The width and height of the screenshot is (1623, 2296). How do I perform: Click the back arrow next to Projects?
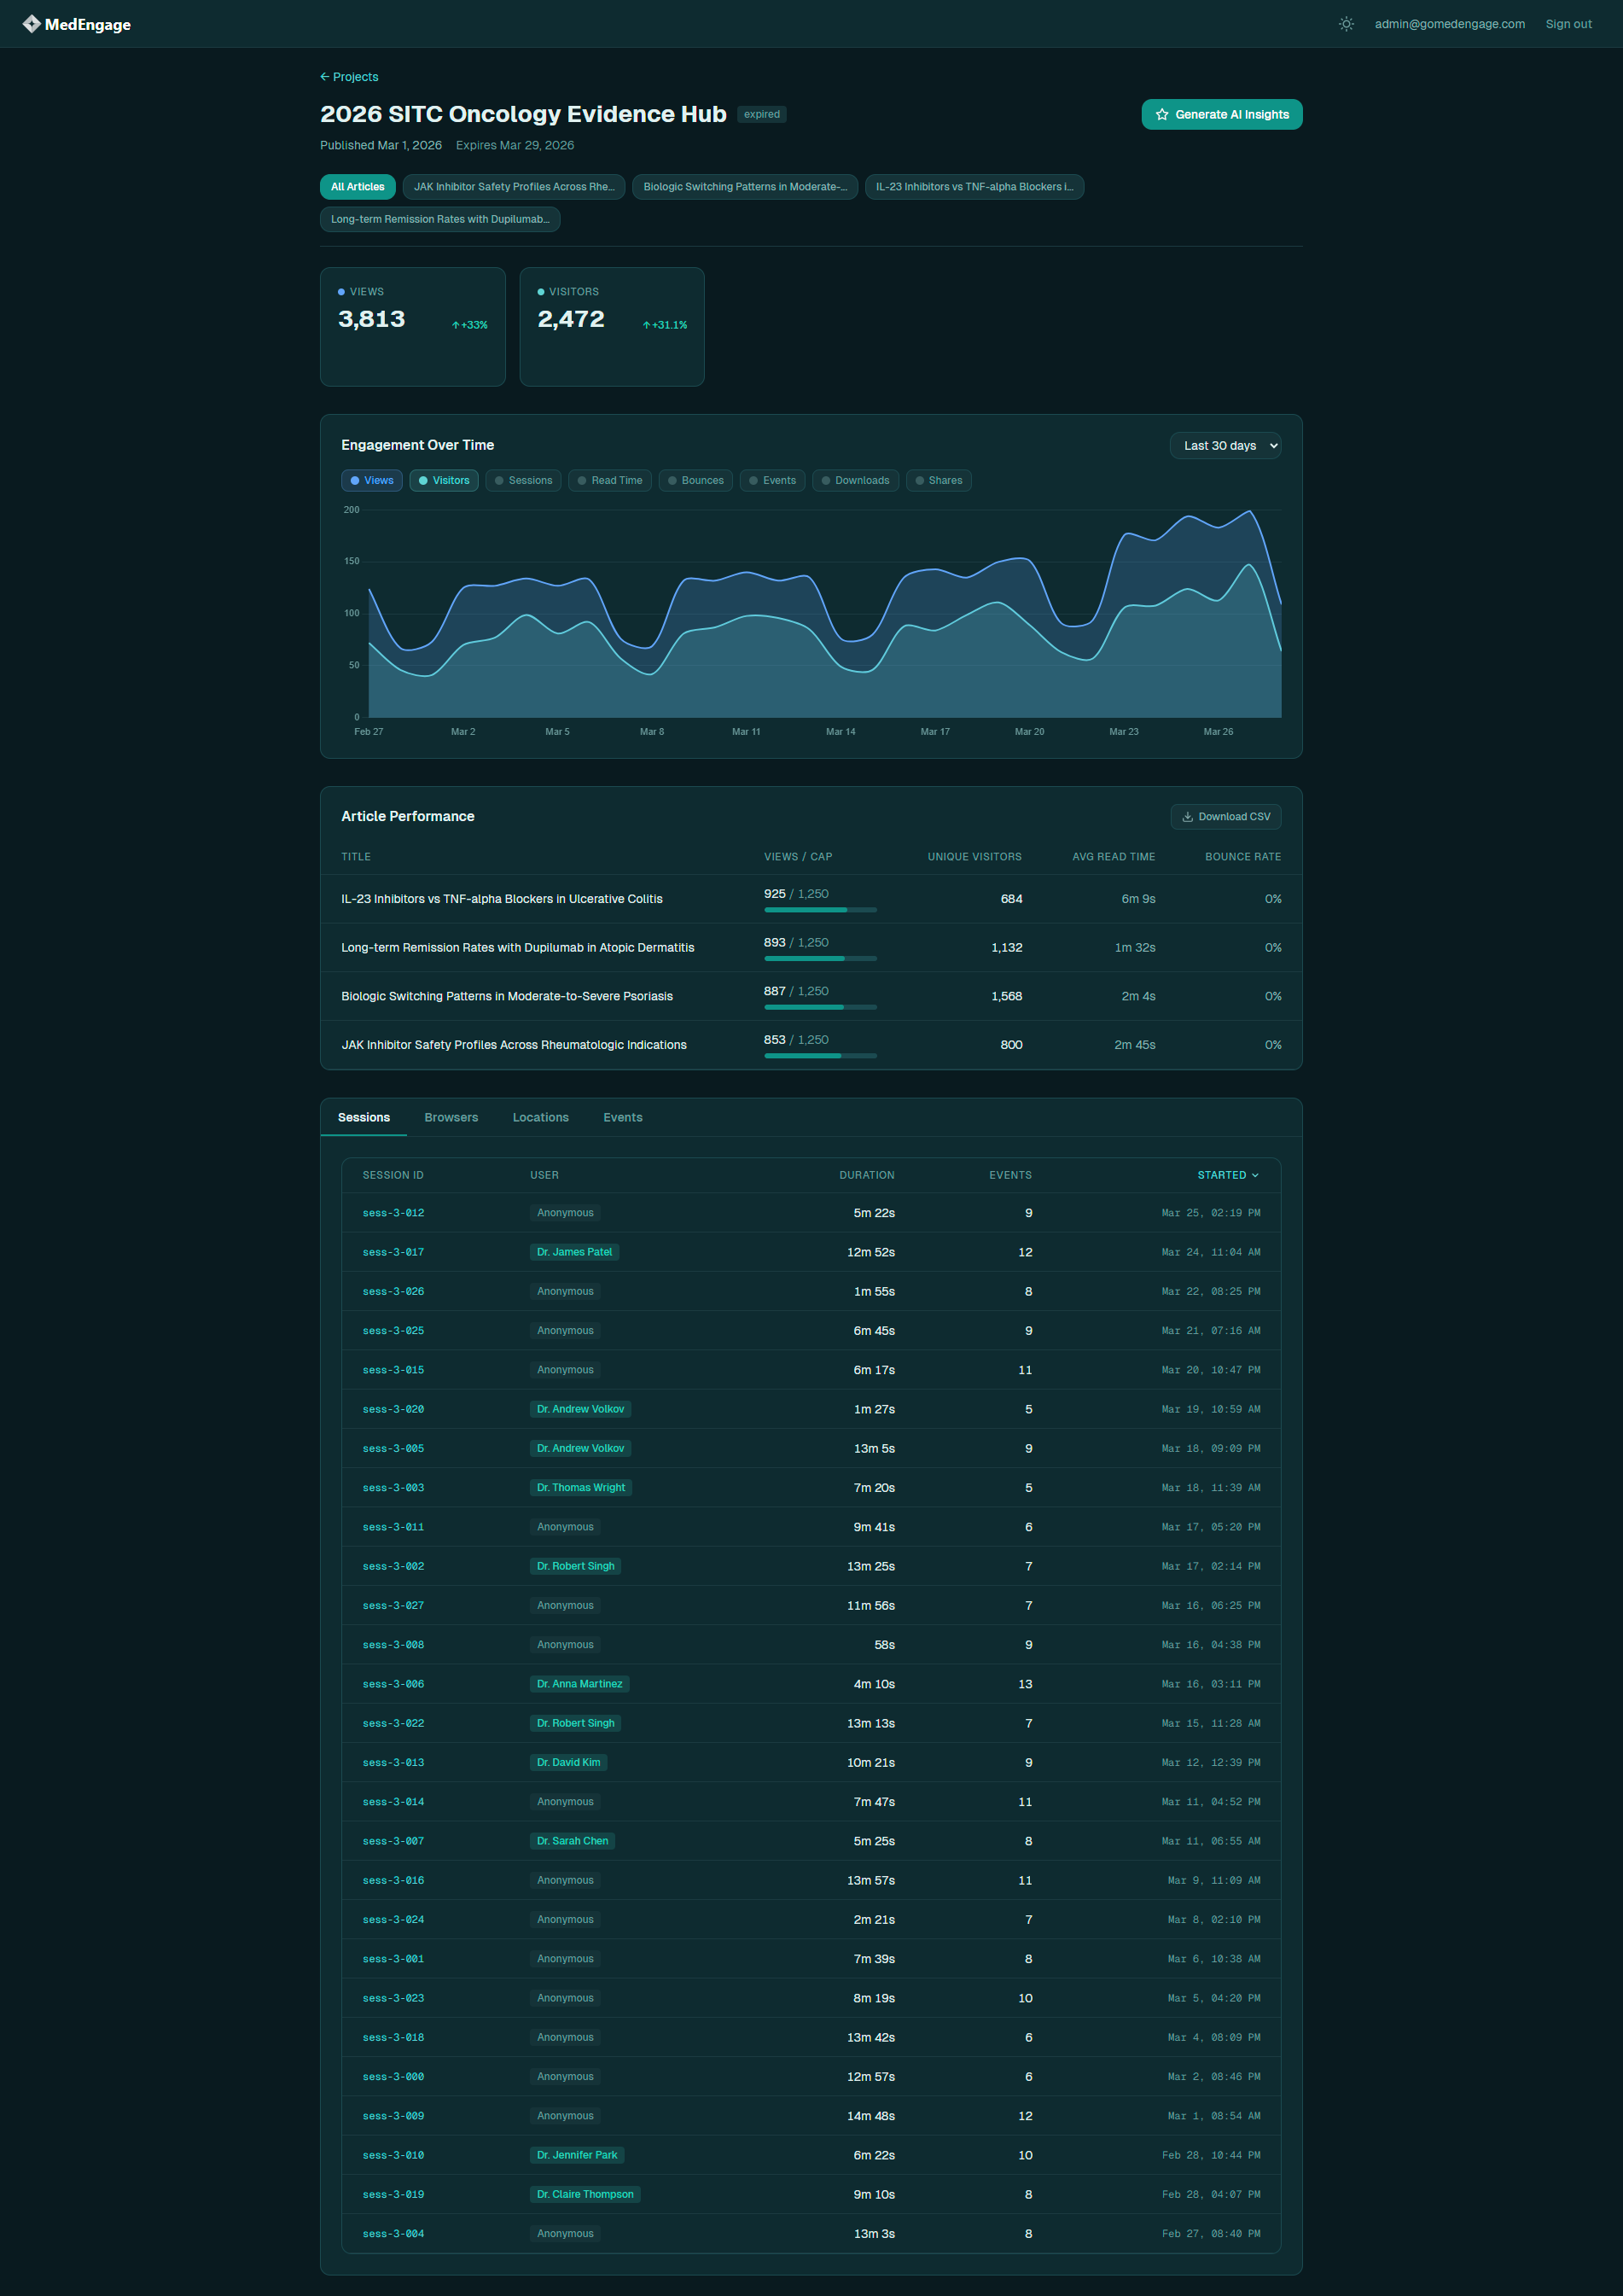pos(324,76)
